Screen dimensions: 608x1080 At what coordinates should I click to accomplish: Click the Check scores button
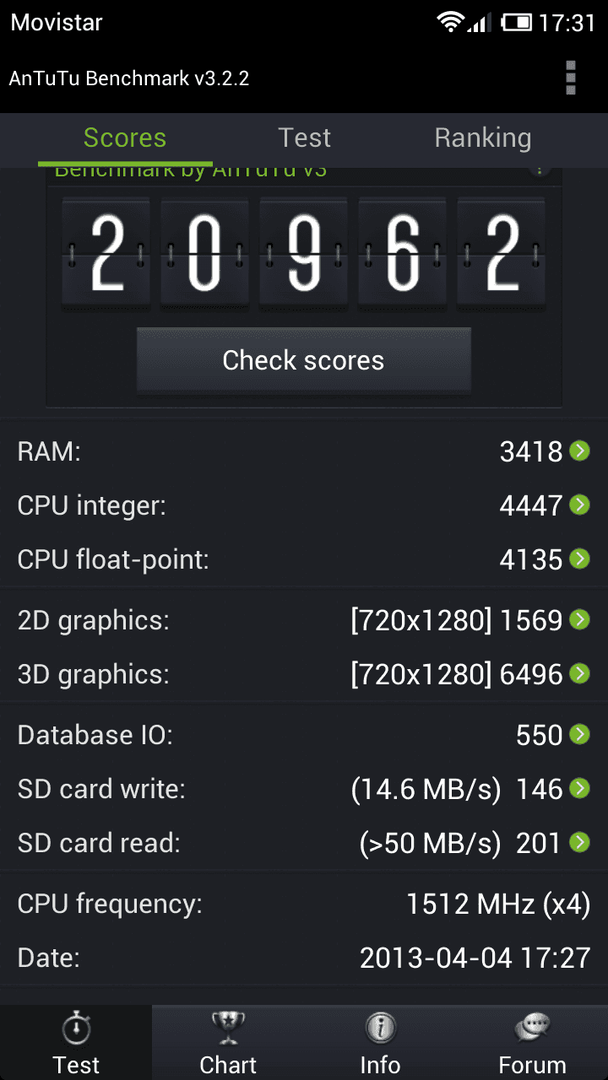click(304, 360)
